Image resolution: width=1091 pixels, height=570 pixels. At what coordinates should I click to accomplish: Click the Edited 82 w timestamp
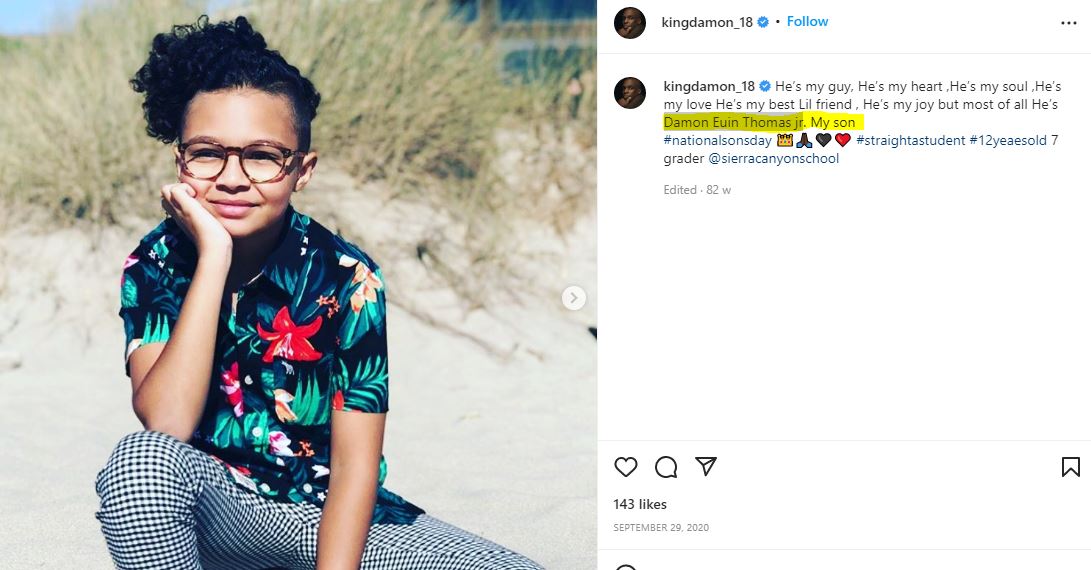(x=697, y=190)
